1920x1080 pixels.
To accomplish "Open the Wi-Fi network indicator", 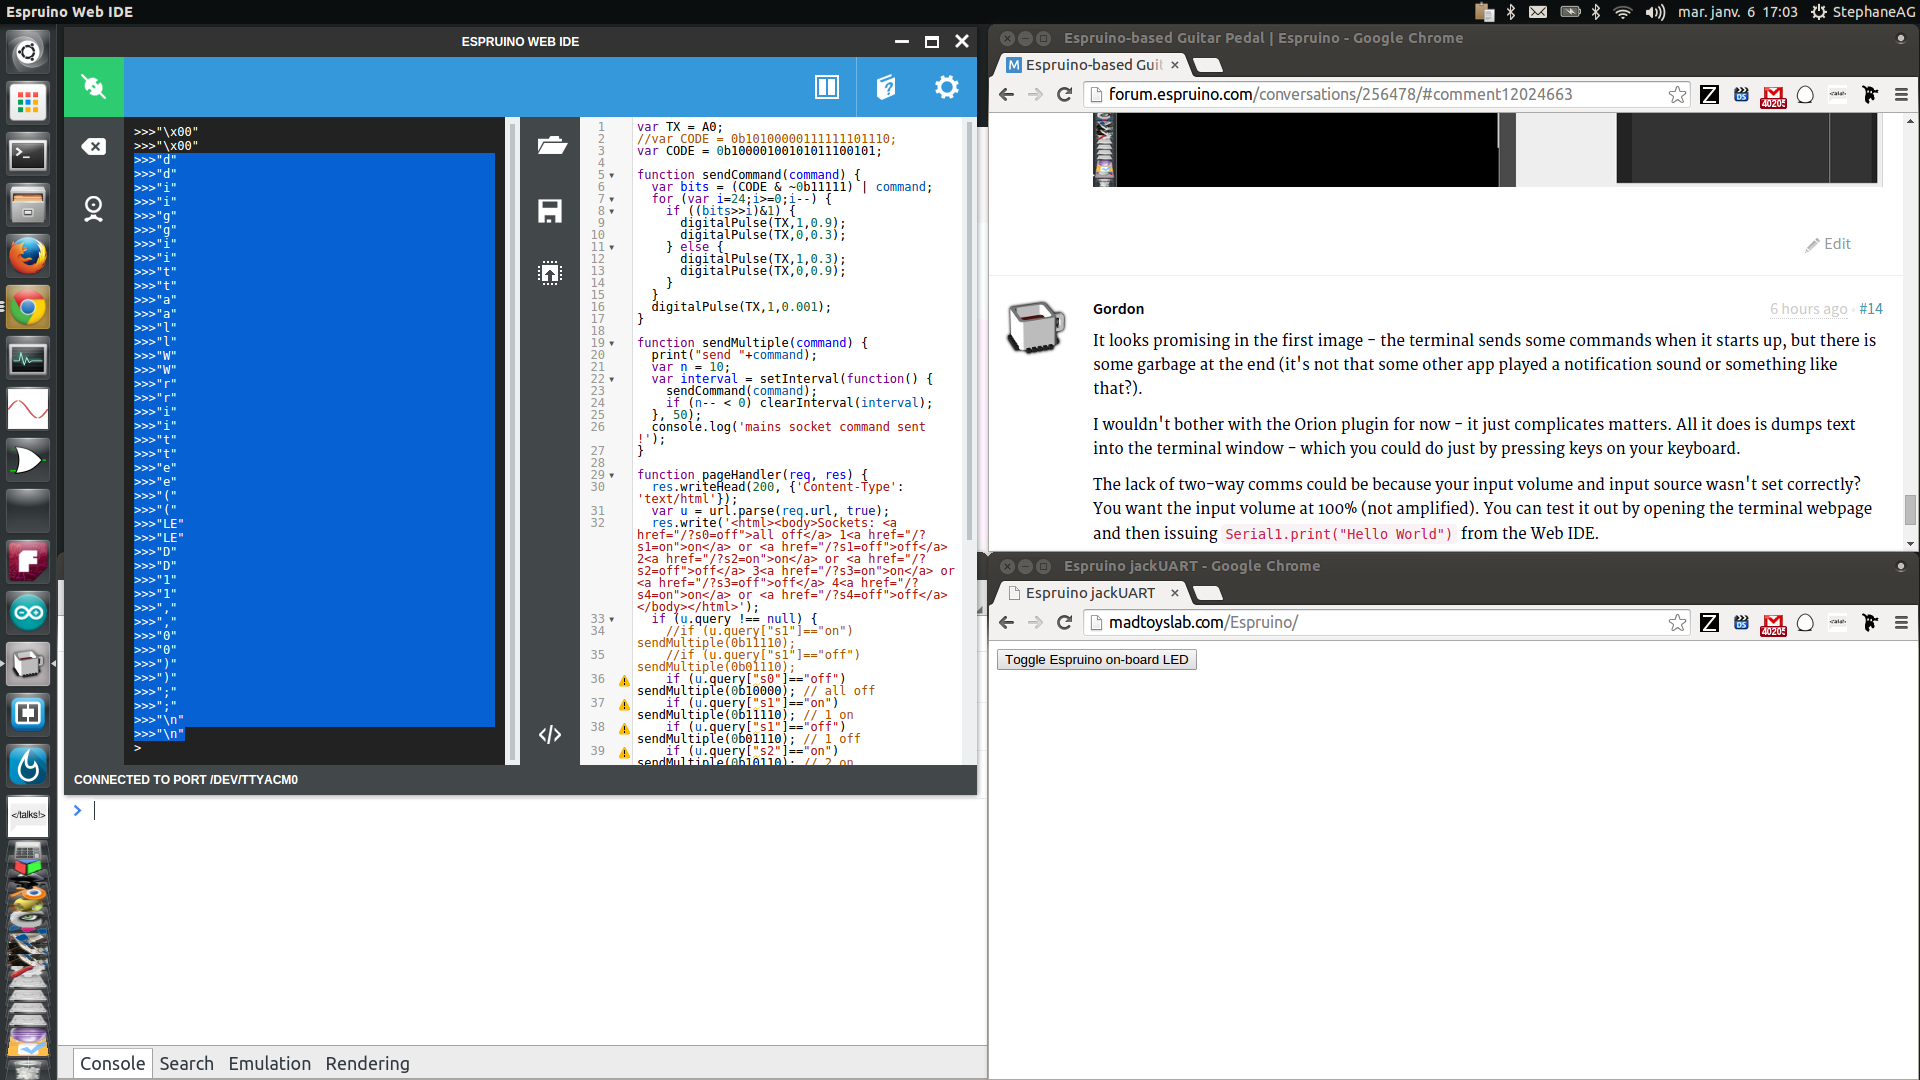I will (x=1623, y=12).
